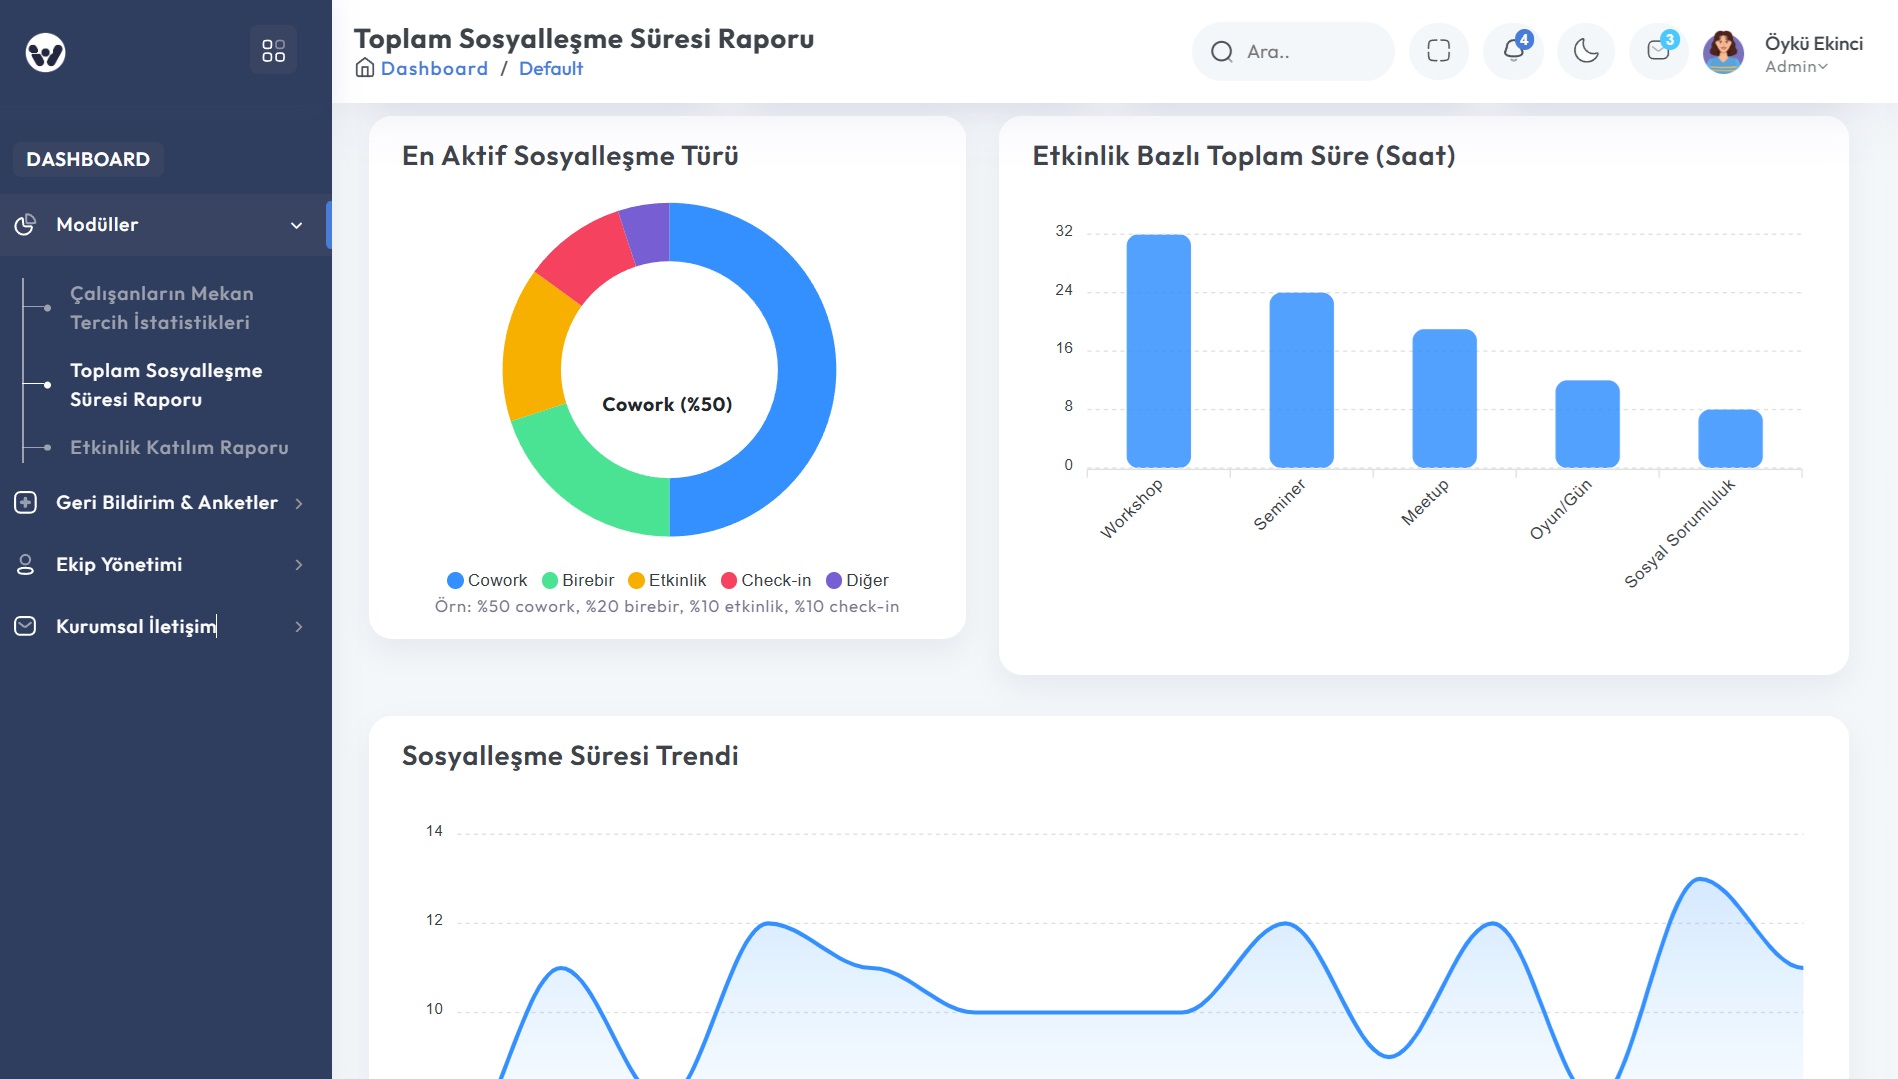Click the Seminer bar
Viewport: 1898px width, 1079px height.
[x=1301, y=380]
